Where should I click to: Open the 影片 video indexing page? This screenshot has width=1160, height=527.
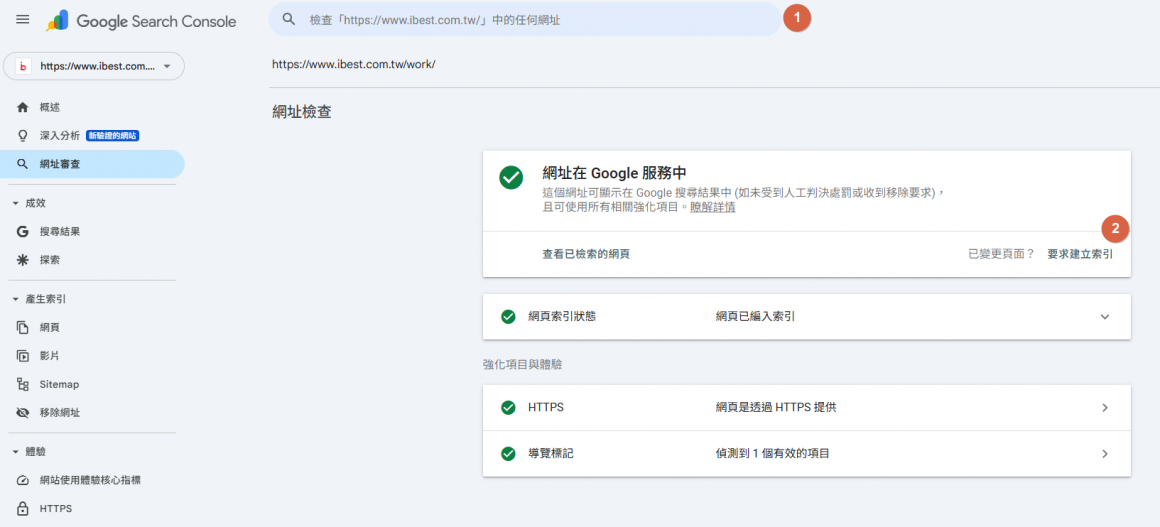pos(49,356)
